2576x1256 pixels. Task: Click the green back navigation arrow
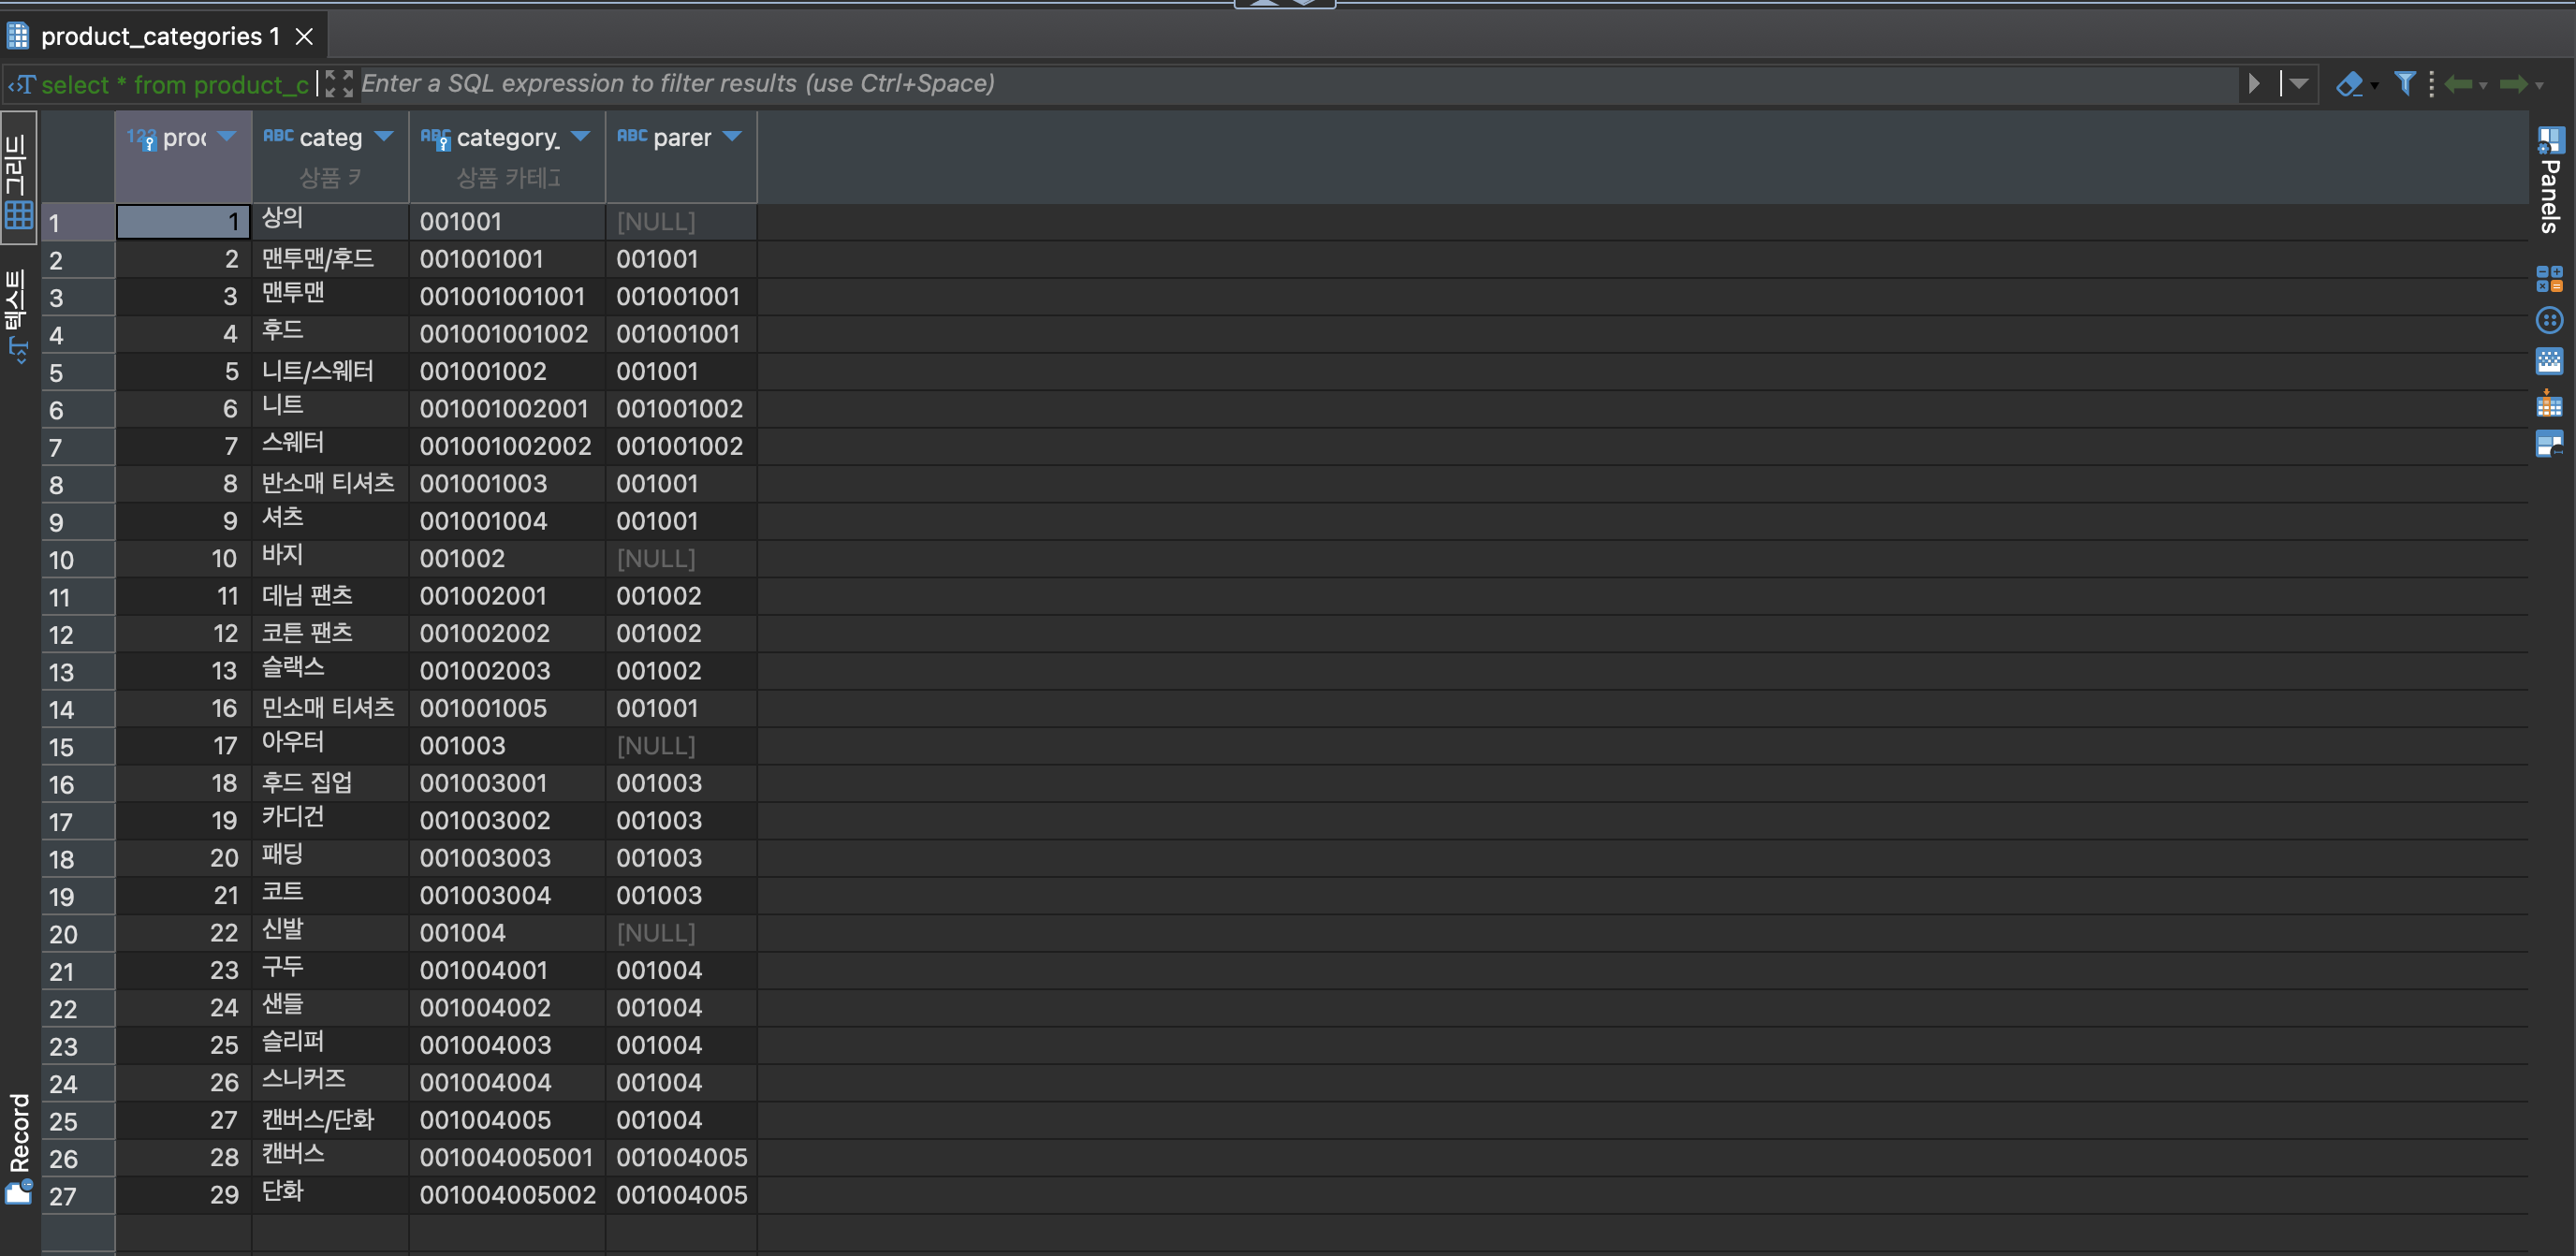click(2458, 84)
